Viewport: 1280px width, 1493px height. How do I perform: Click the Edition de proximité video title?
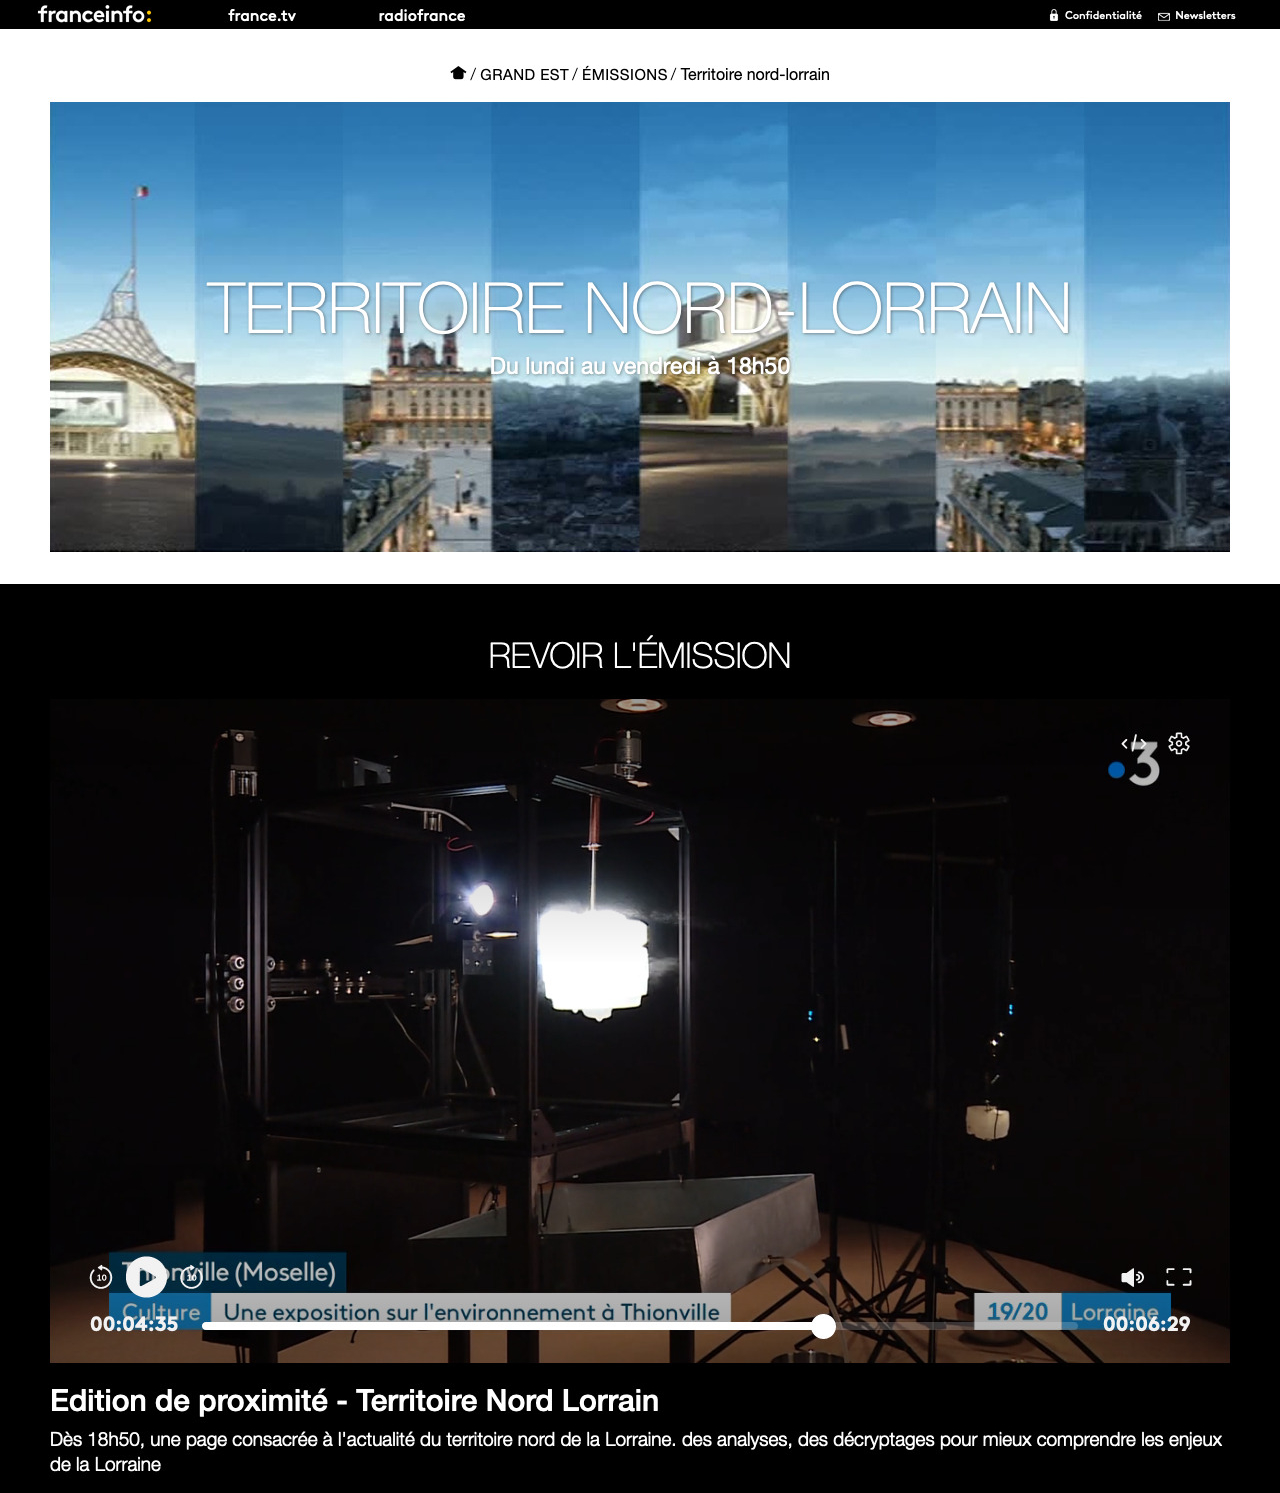tap(354, 1401)
